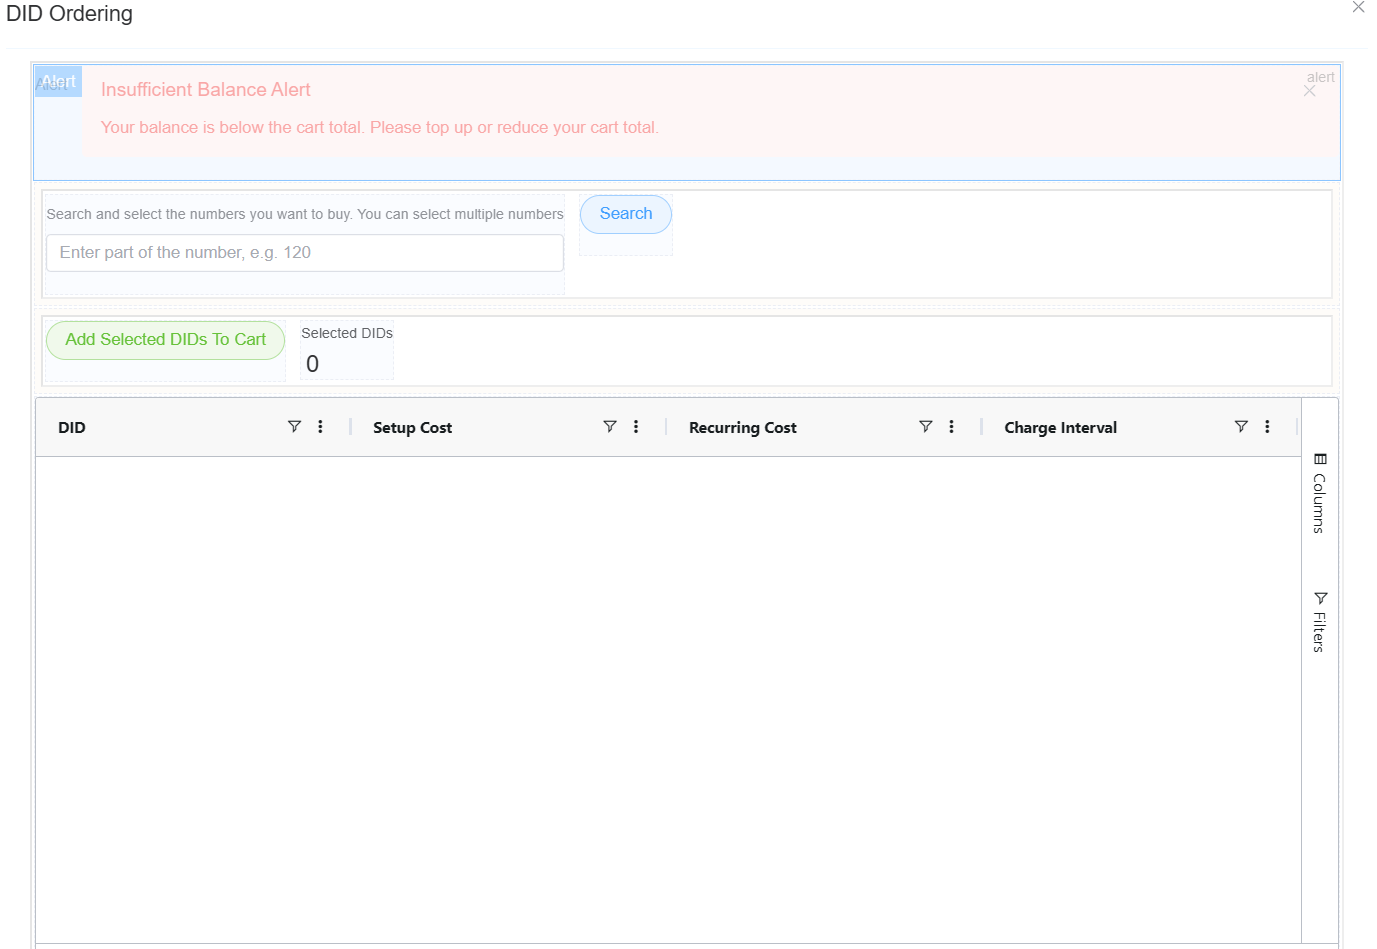Dismiss the Insufficient Balance Alert

pyautogui.click(x=1310, y=91)
